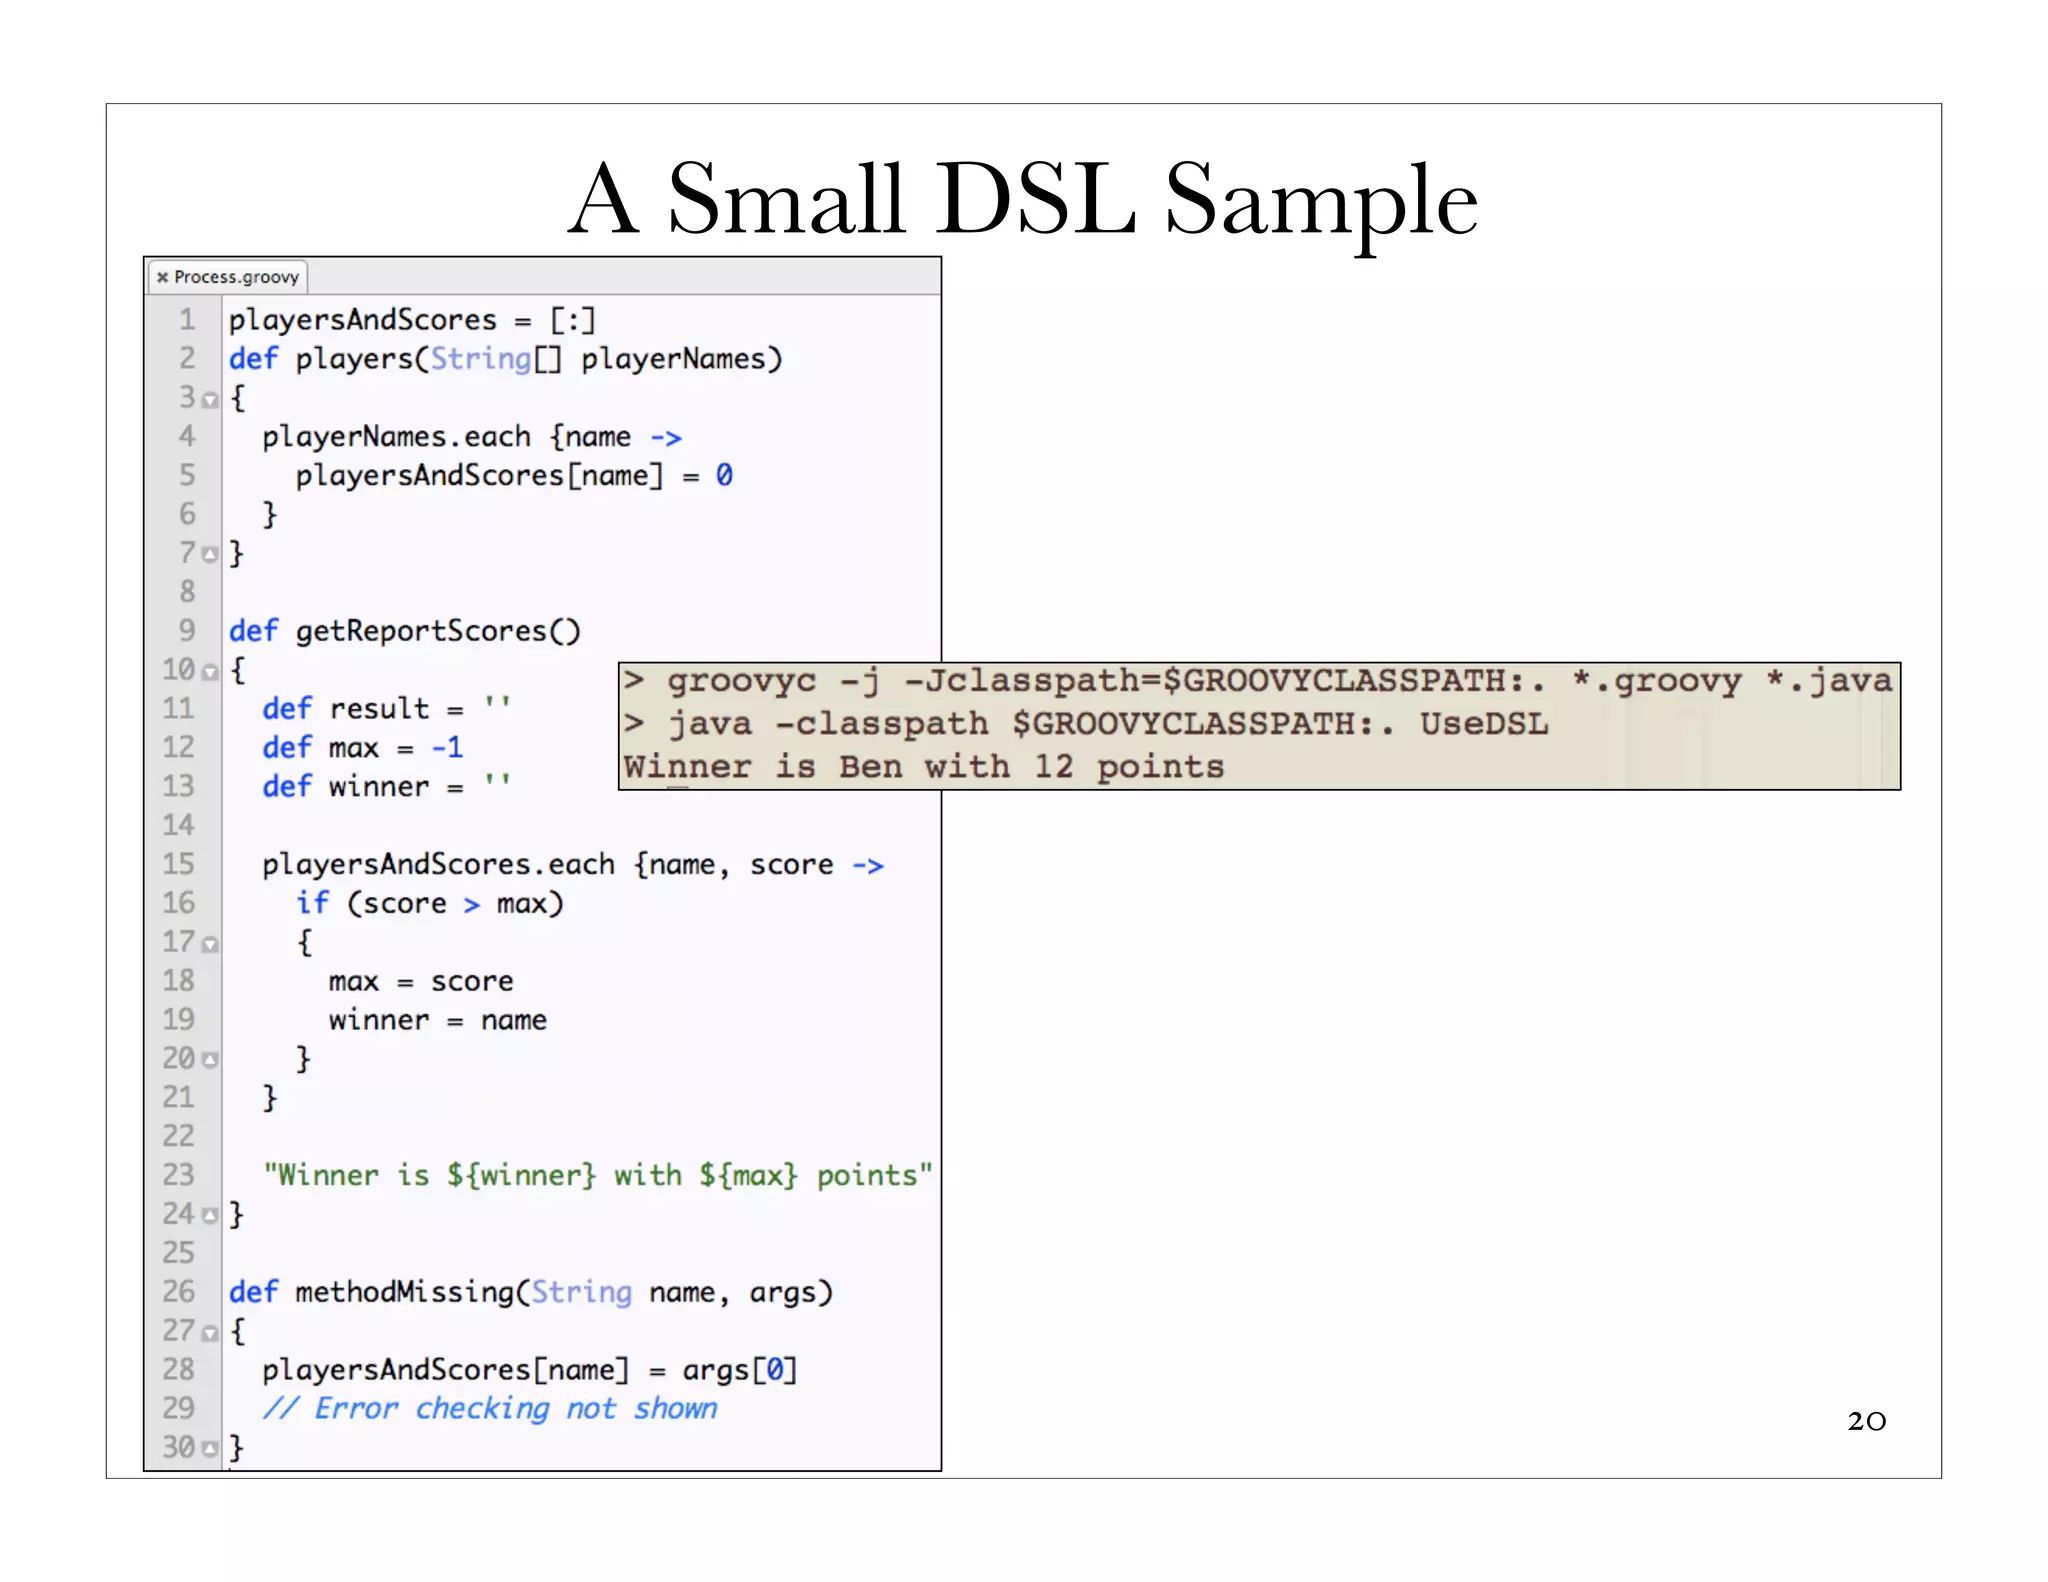Click the slide page number 20

pos(1866,1421)
